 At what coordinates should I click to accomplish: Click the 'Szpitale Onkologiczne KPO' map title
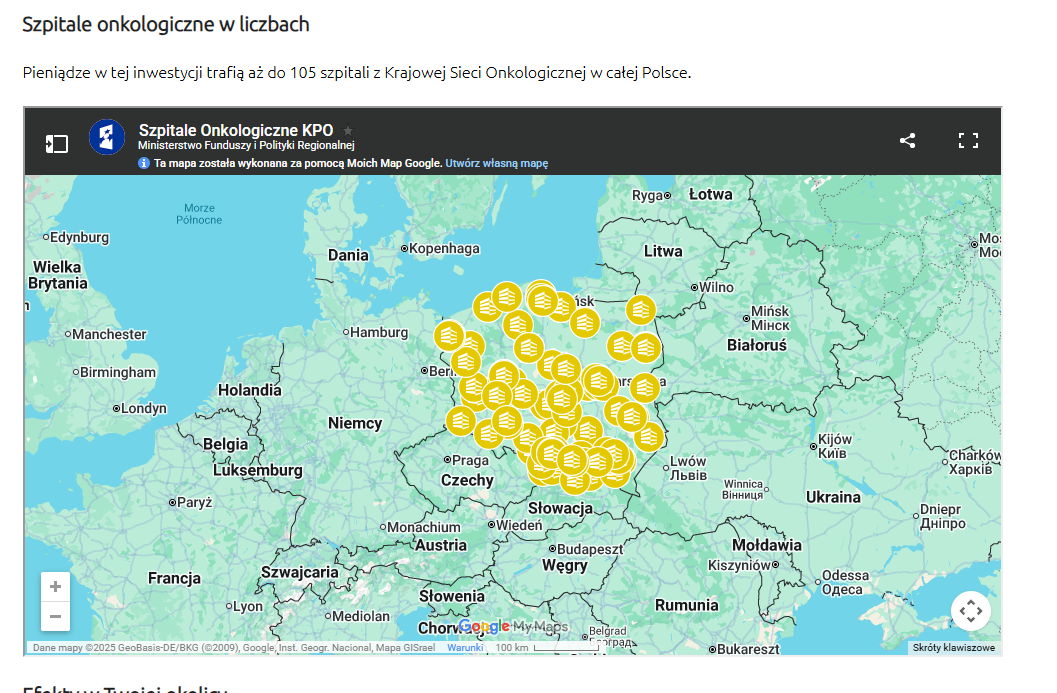point(235,130)
